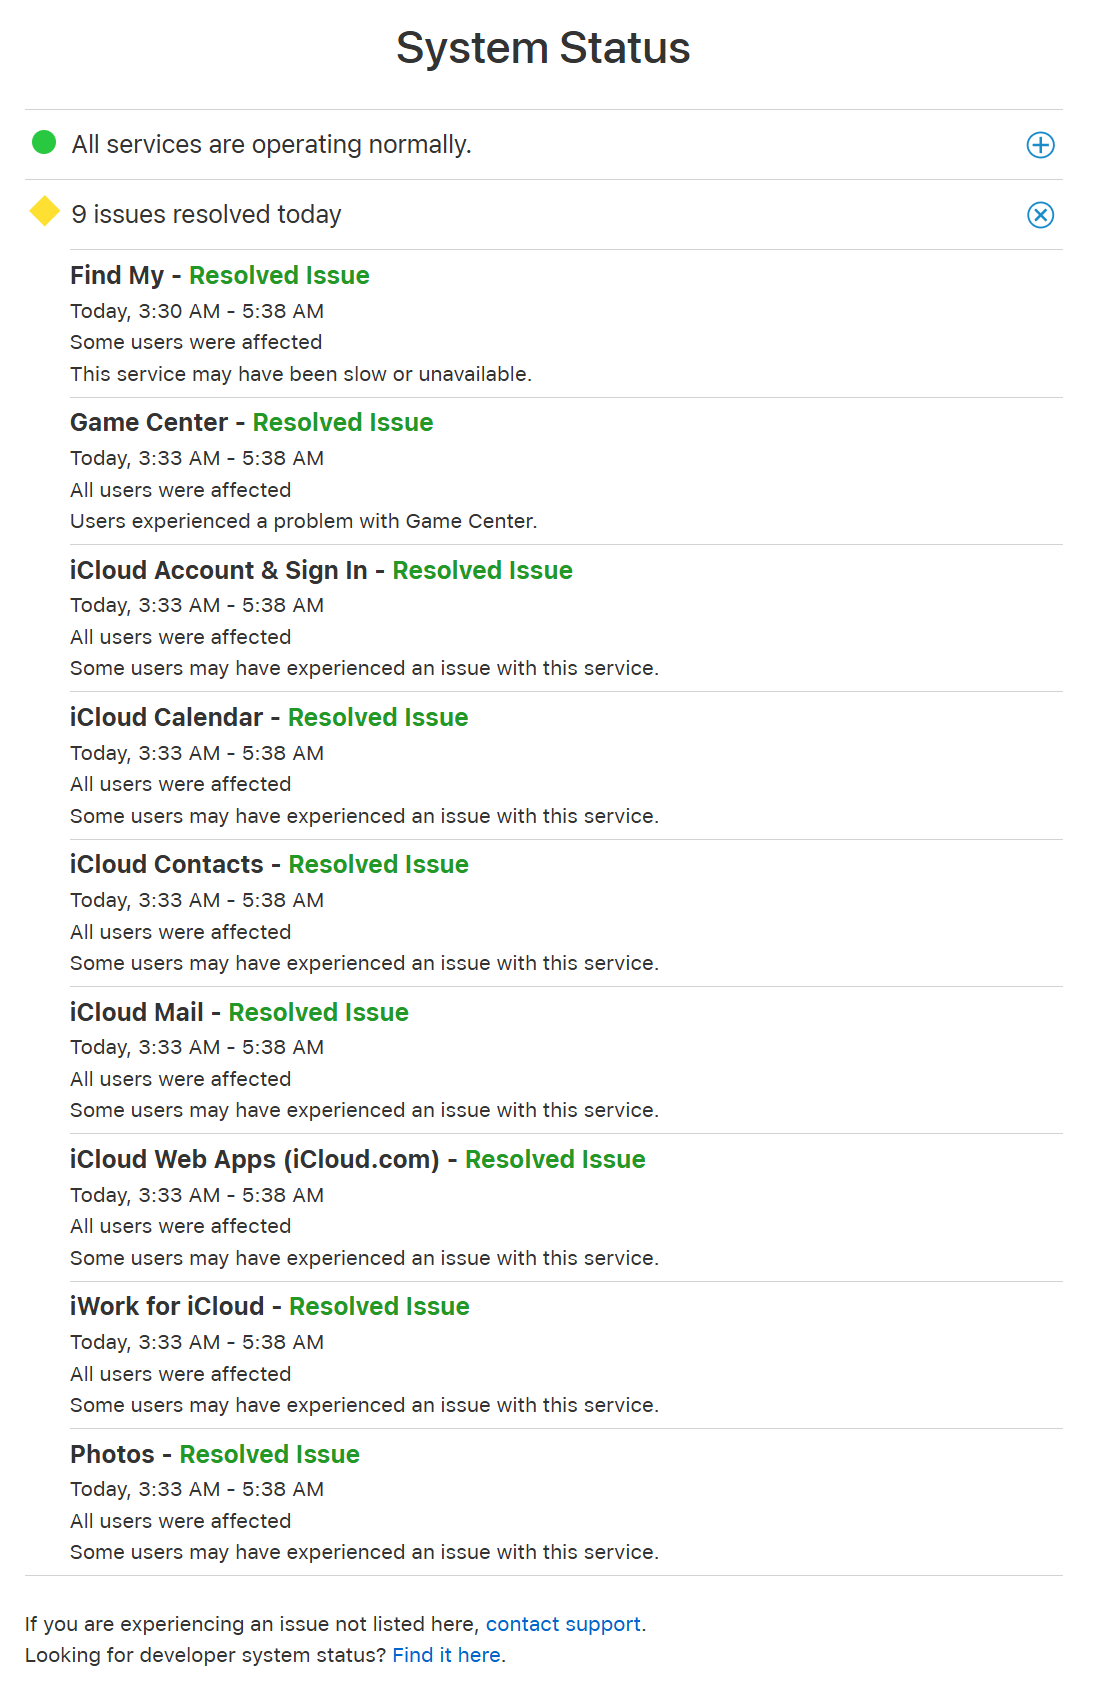The width and height of the screenshot is (1120, 1685).
Task: Click iWork for iCloud issue title
Action: [x=270, y=1307]
